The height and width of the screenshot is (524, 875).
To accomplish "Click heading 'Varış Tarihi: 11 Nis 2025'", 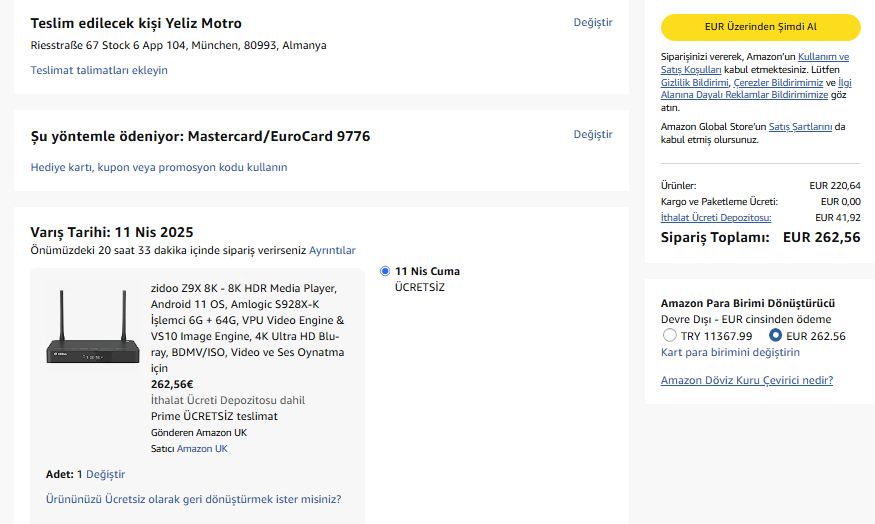I will point(112,233).
